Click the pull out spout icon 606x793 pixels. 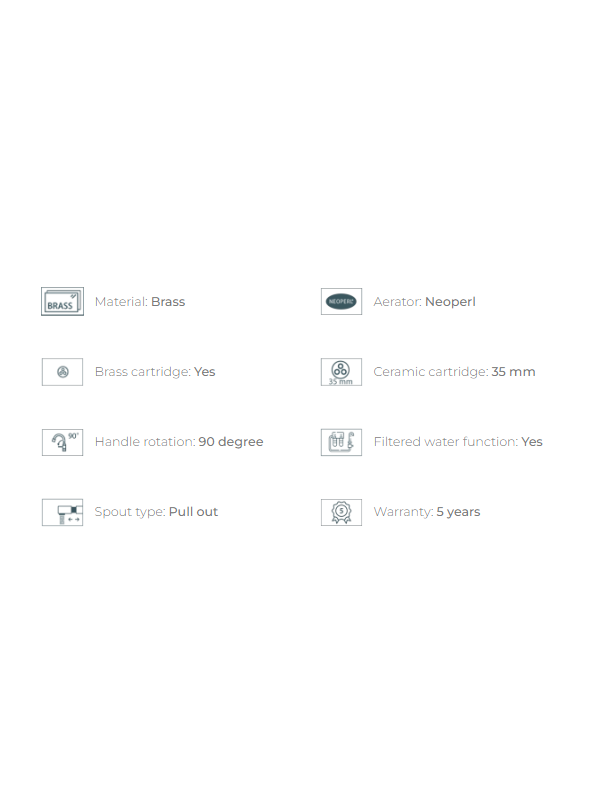click(62, 512)
